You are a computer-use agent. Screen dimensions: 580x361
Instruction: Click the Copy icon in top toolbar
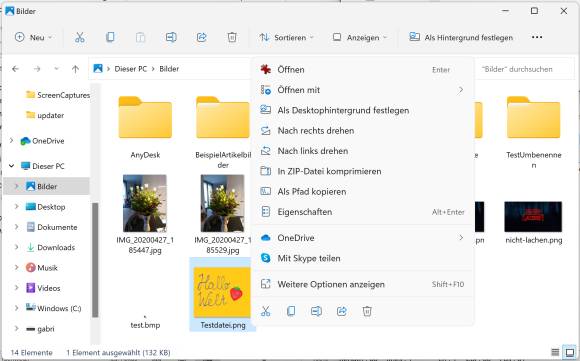(110, 37)
